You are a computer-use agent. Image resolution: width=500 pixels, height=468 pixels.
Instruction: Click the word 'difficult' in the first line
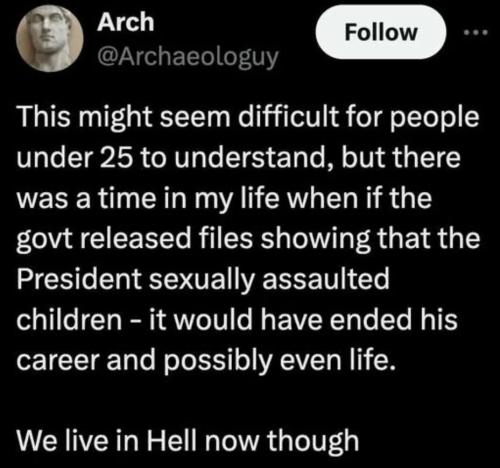coord(288,117)
